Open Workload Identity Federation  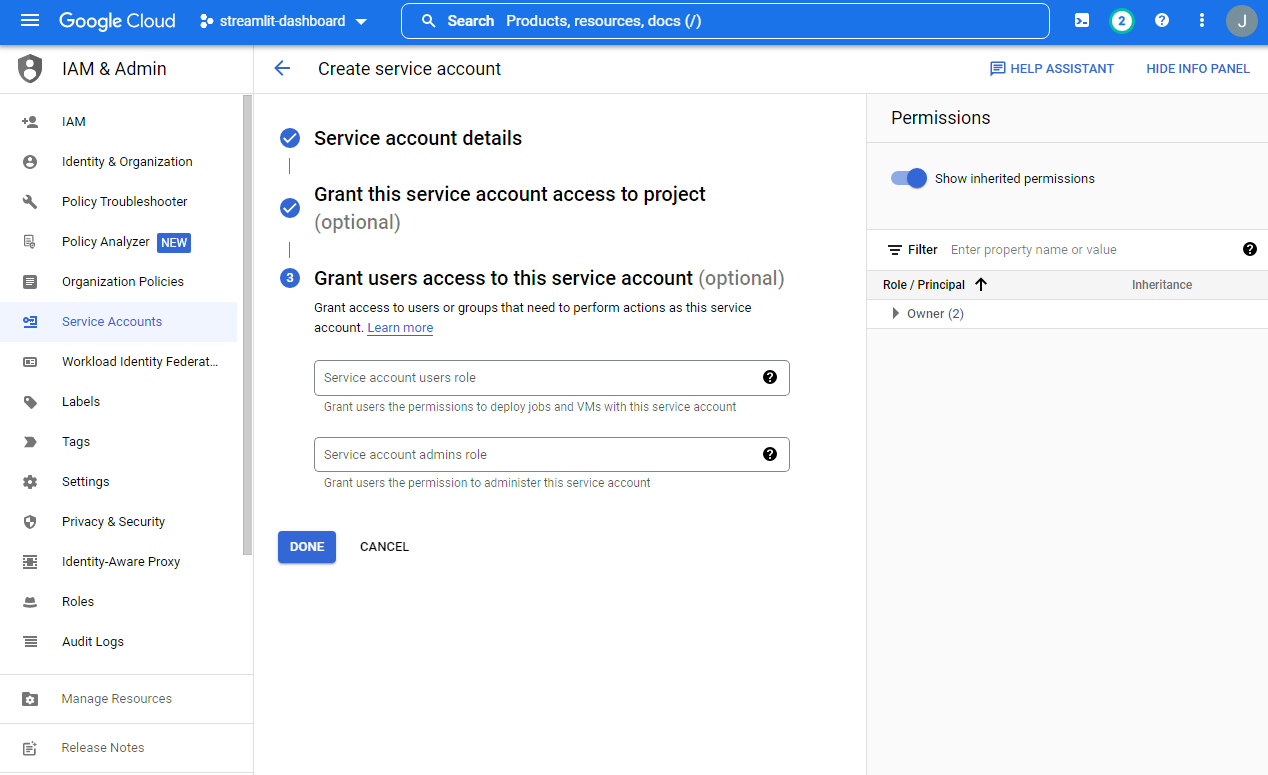pos(119,362)
